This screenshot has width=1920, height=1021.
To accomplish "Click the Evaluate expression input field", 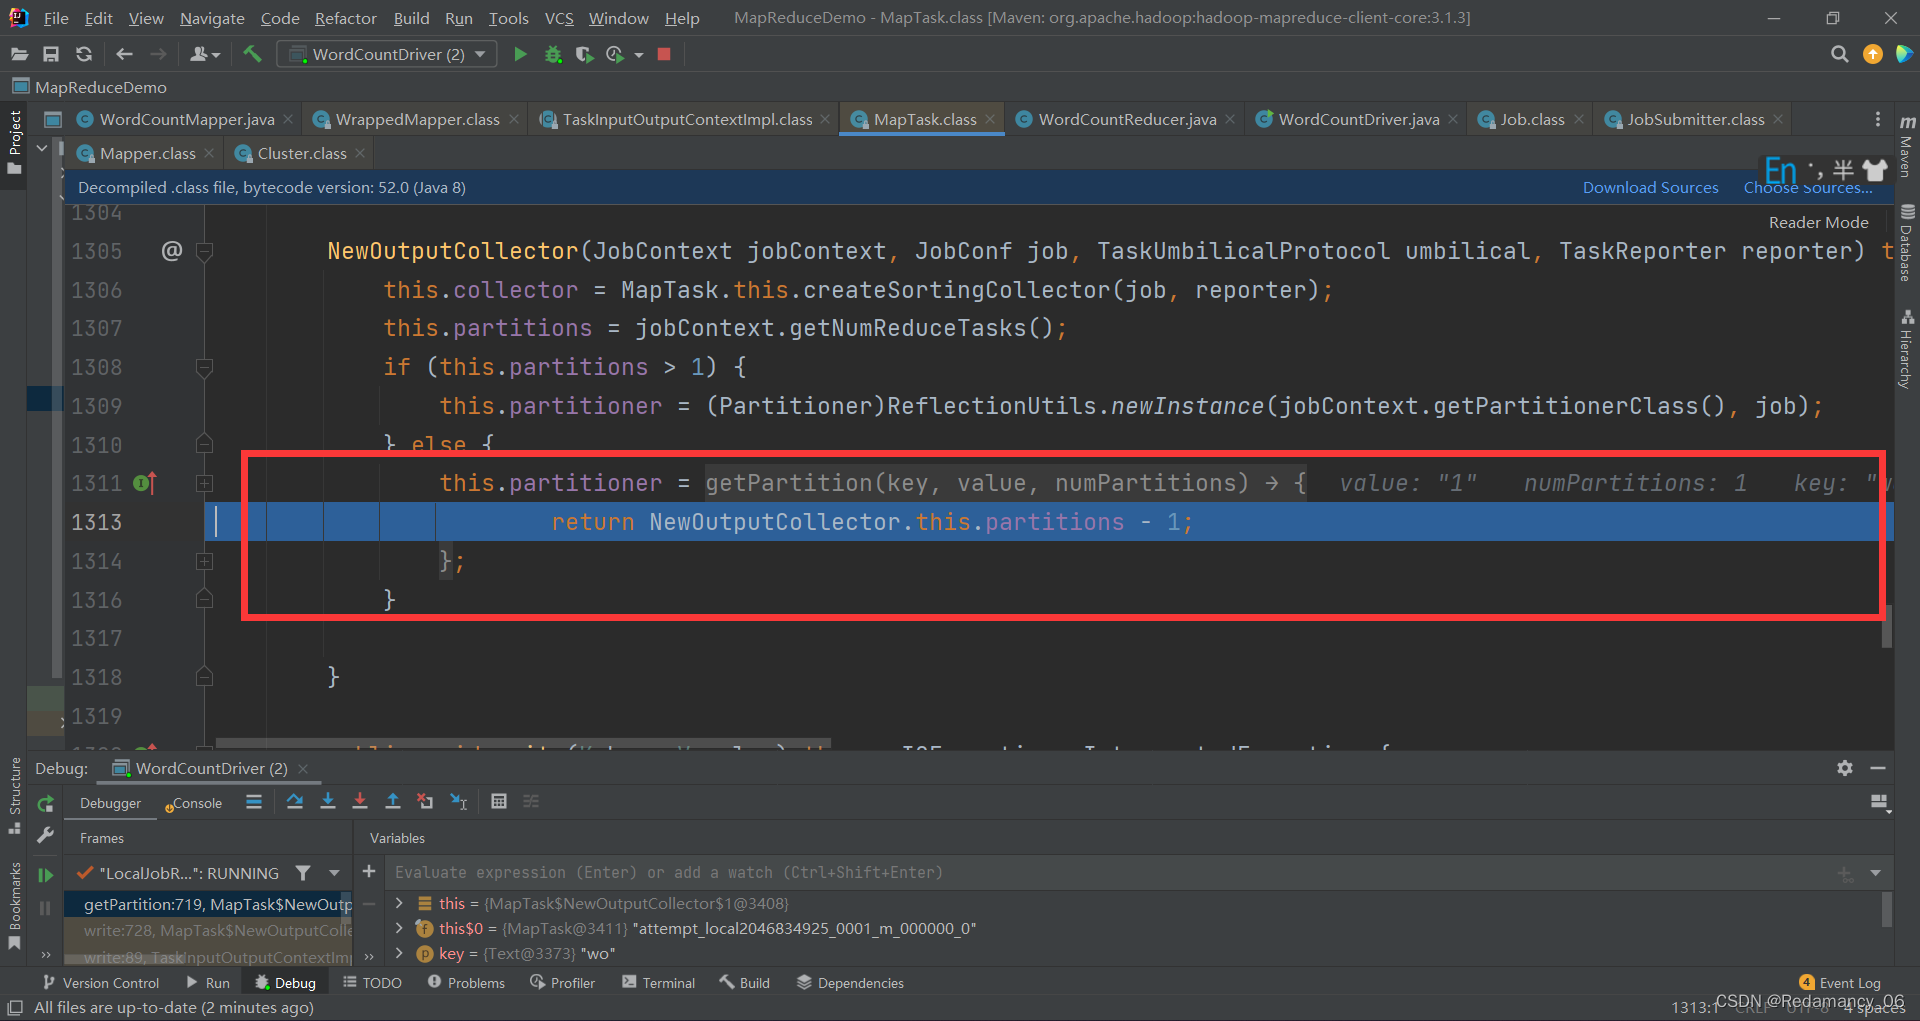I will (1110, 872).
